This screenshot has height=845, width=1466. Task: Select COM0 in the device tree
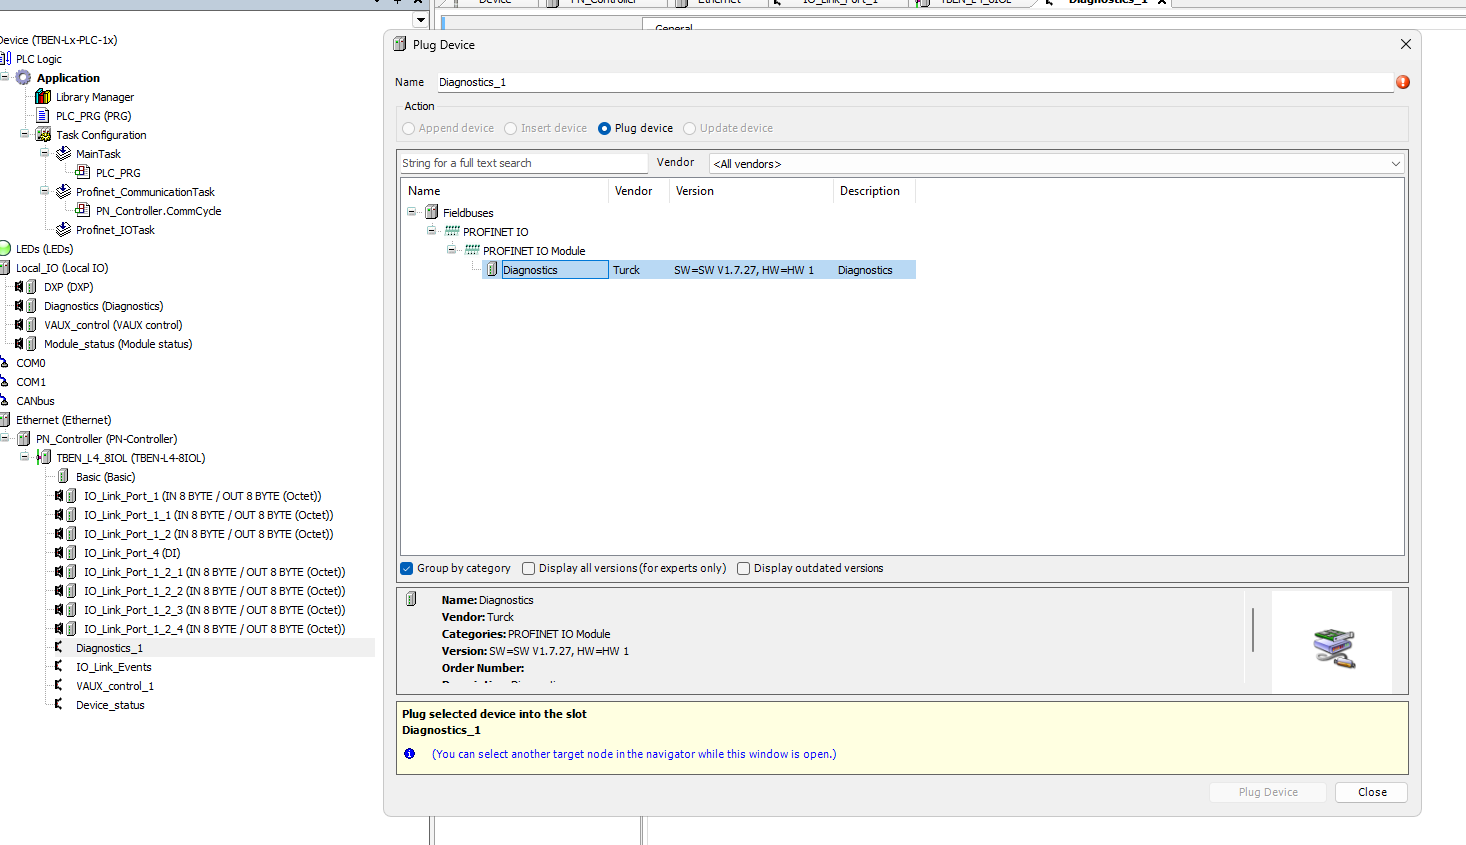(31, 363)
